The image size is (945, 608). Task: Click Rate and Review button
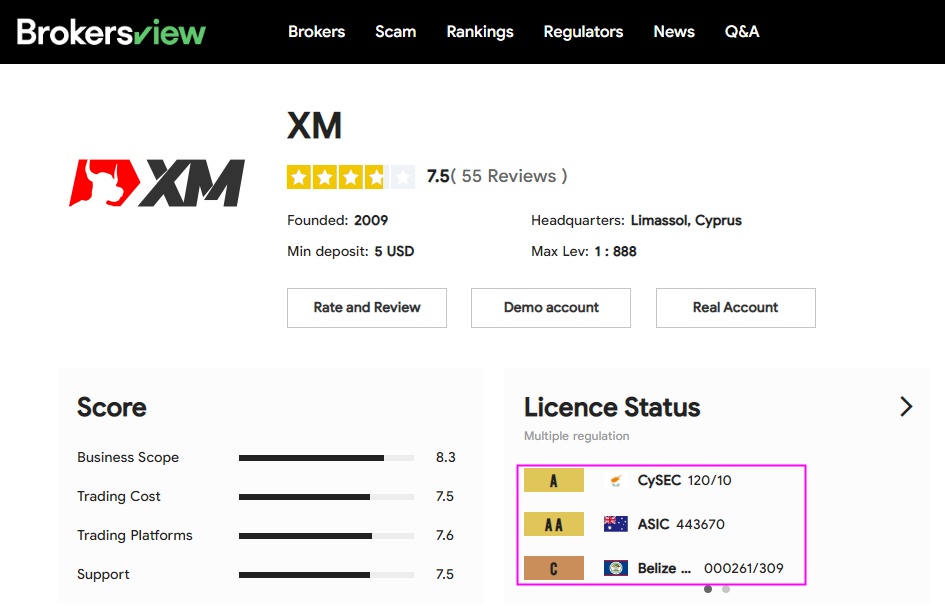pyautogui.click(x=366, y=308)
